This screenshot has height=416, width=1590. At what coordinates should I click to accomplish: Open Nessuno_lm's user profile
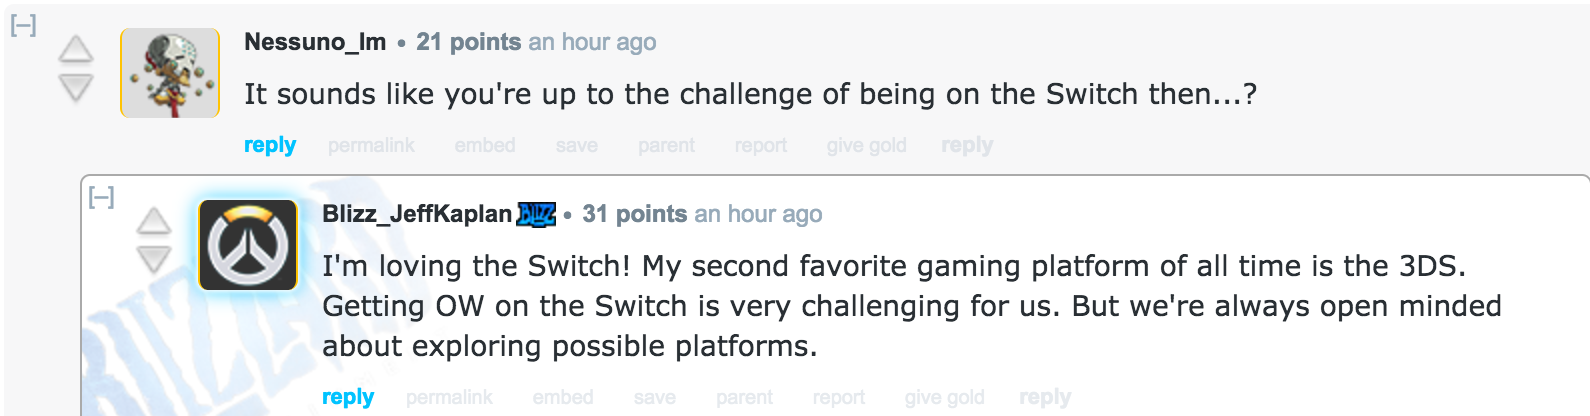315,42
